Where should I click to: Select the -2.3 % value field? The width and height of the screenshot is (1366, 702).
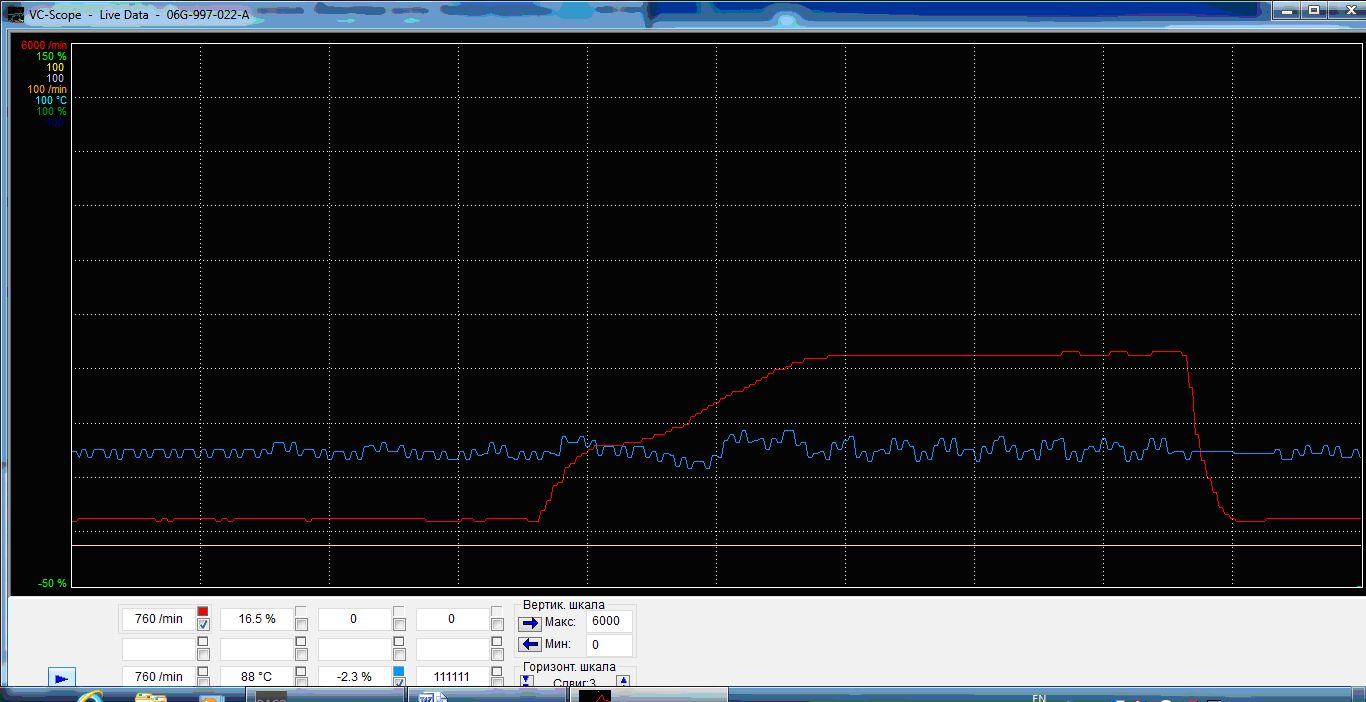[355, 677]
